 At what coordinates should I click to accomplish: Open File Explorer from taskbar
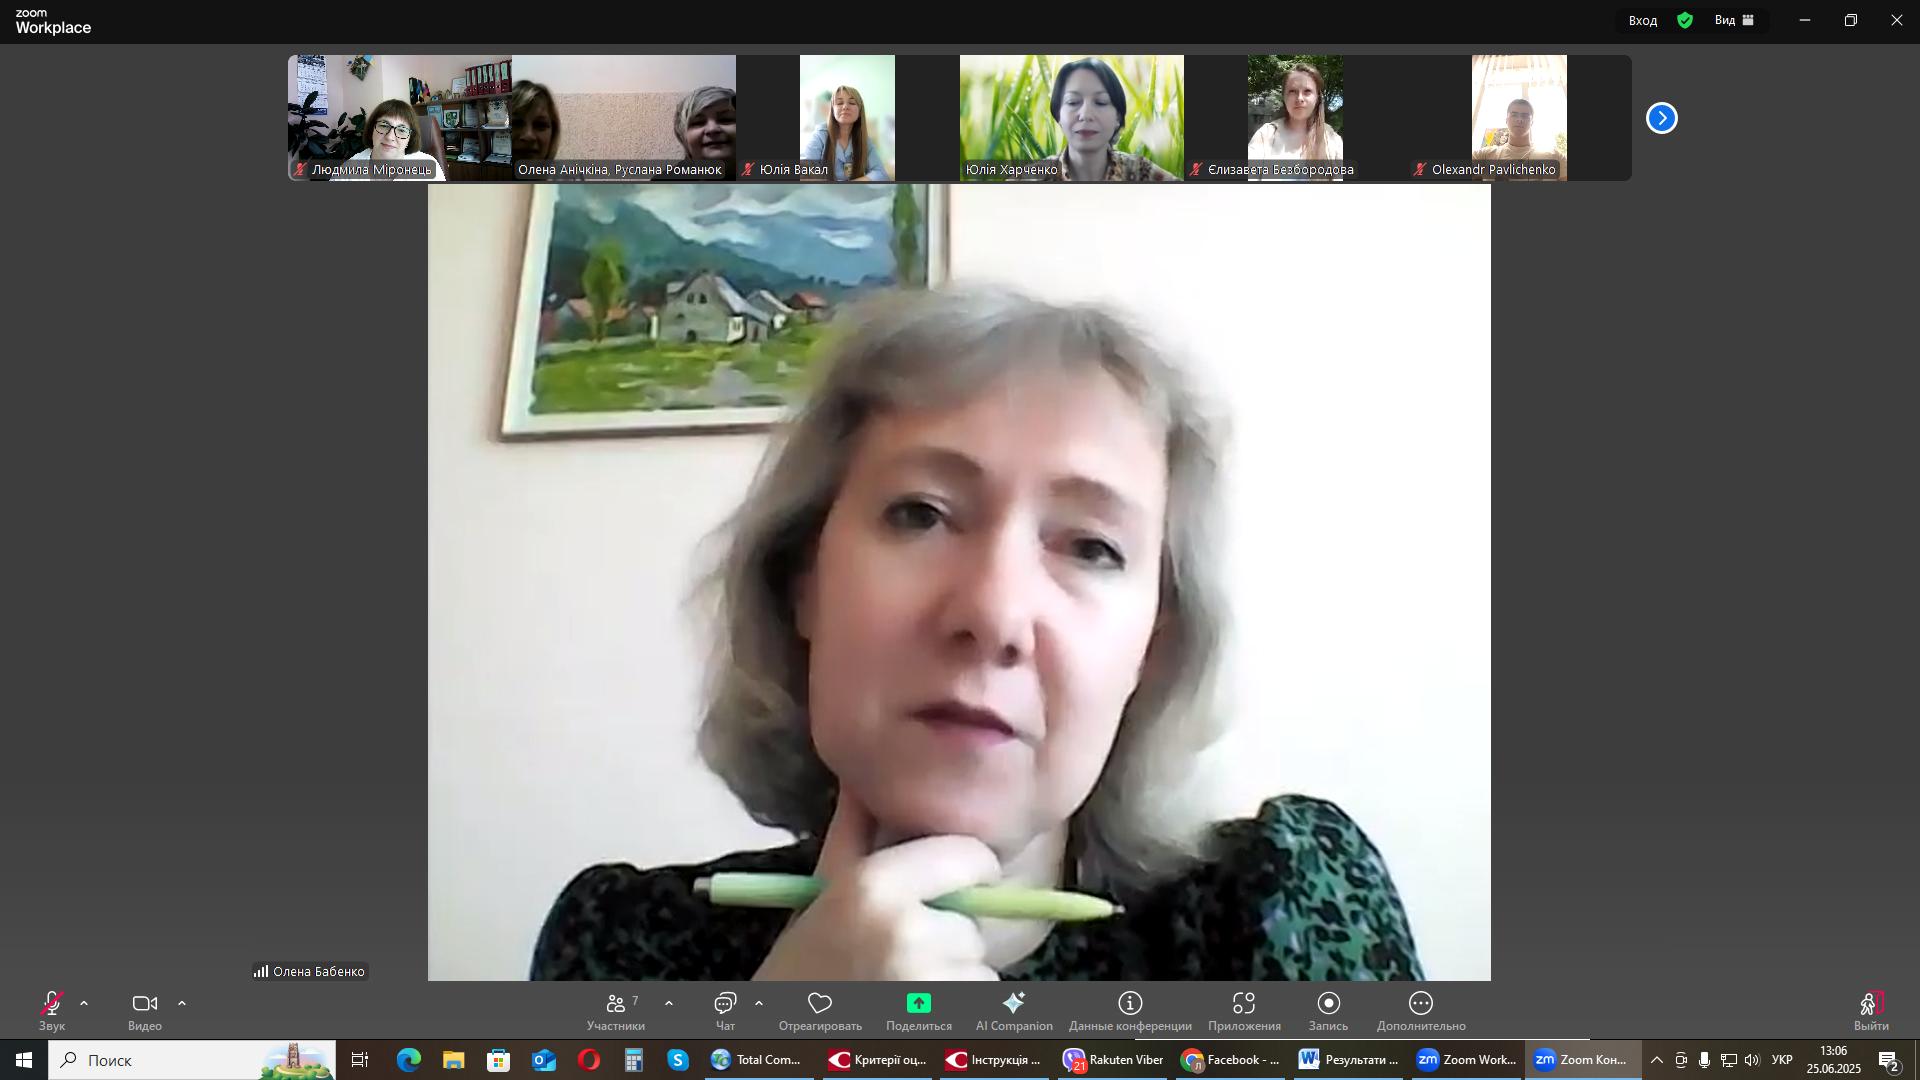(453, 1060)
